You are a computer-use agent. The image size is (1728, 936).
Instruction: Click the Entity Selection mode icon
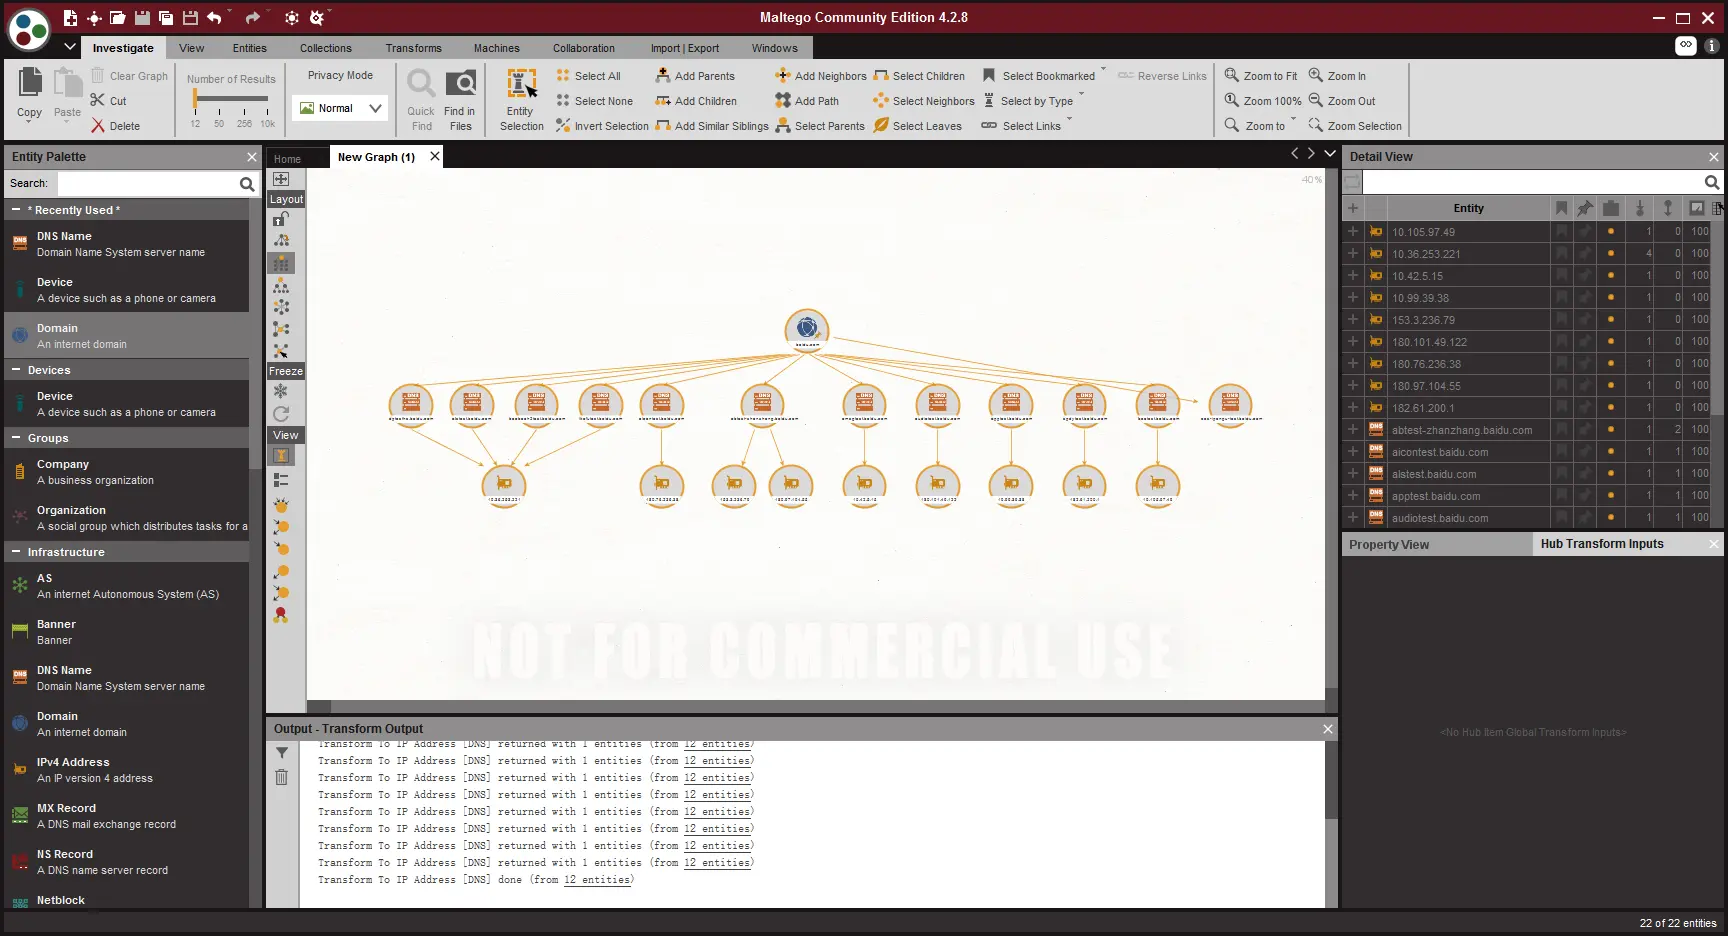521,85
